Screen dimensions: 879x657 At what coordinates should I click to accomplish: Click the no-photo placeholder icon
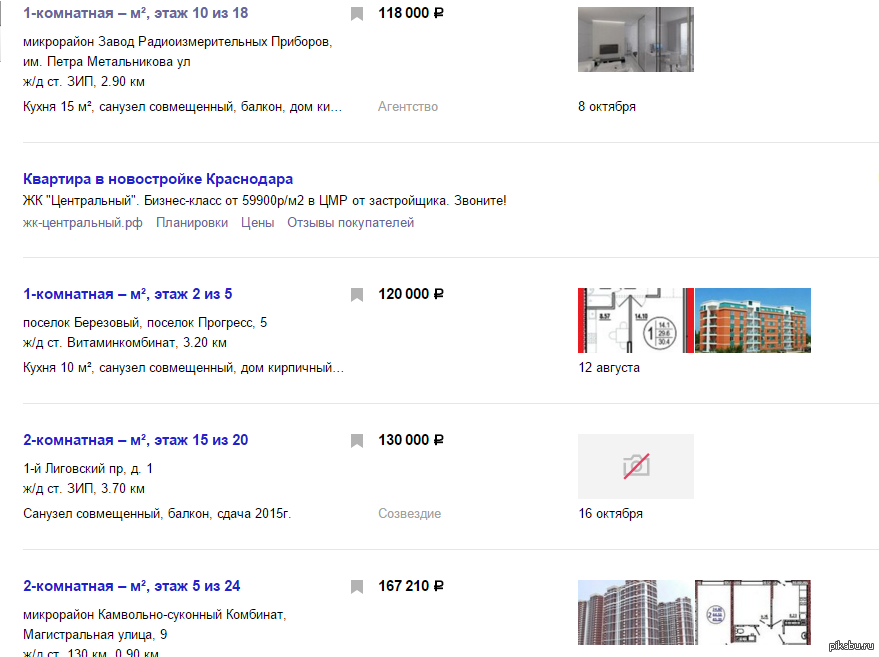636,466
